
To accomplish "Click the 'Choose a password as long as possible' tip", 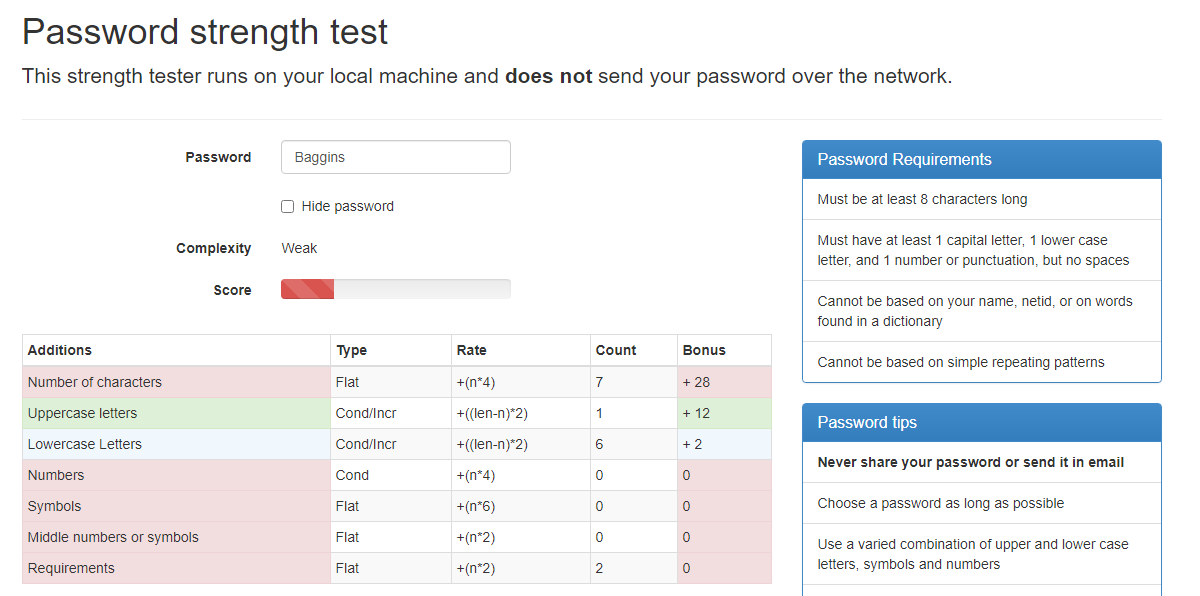I will coord(940,503).
